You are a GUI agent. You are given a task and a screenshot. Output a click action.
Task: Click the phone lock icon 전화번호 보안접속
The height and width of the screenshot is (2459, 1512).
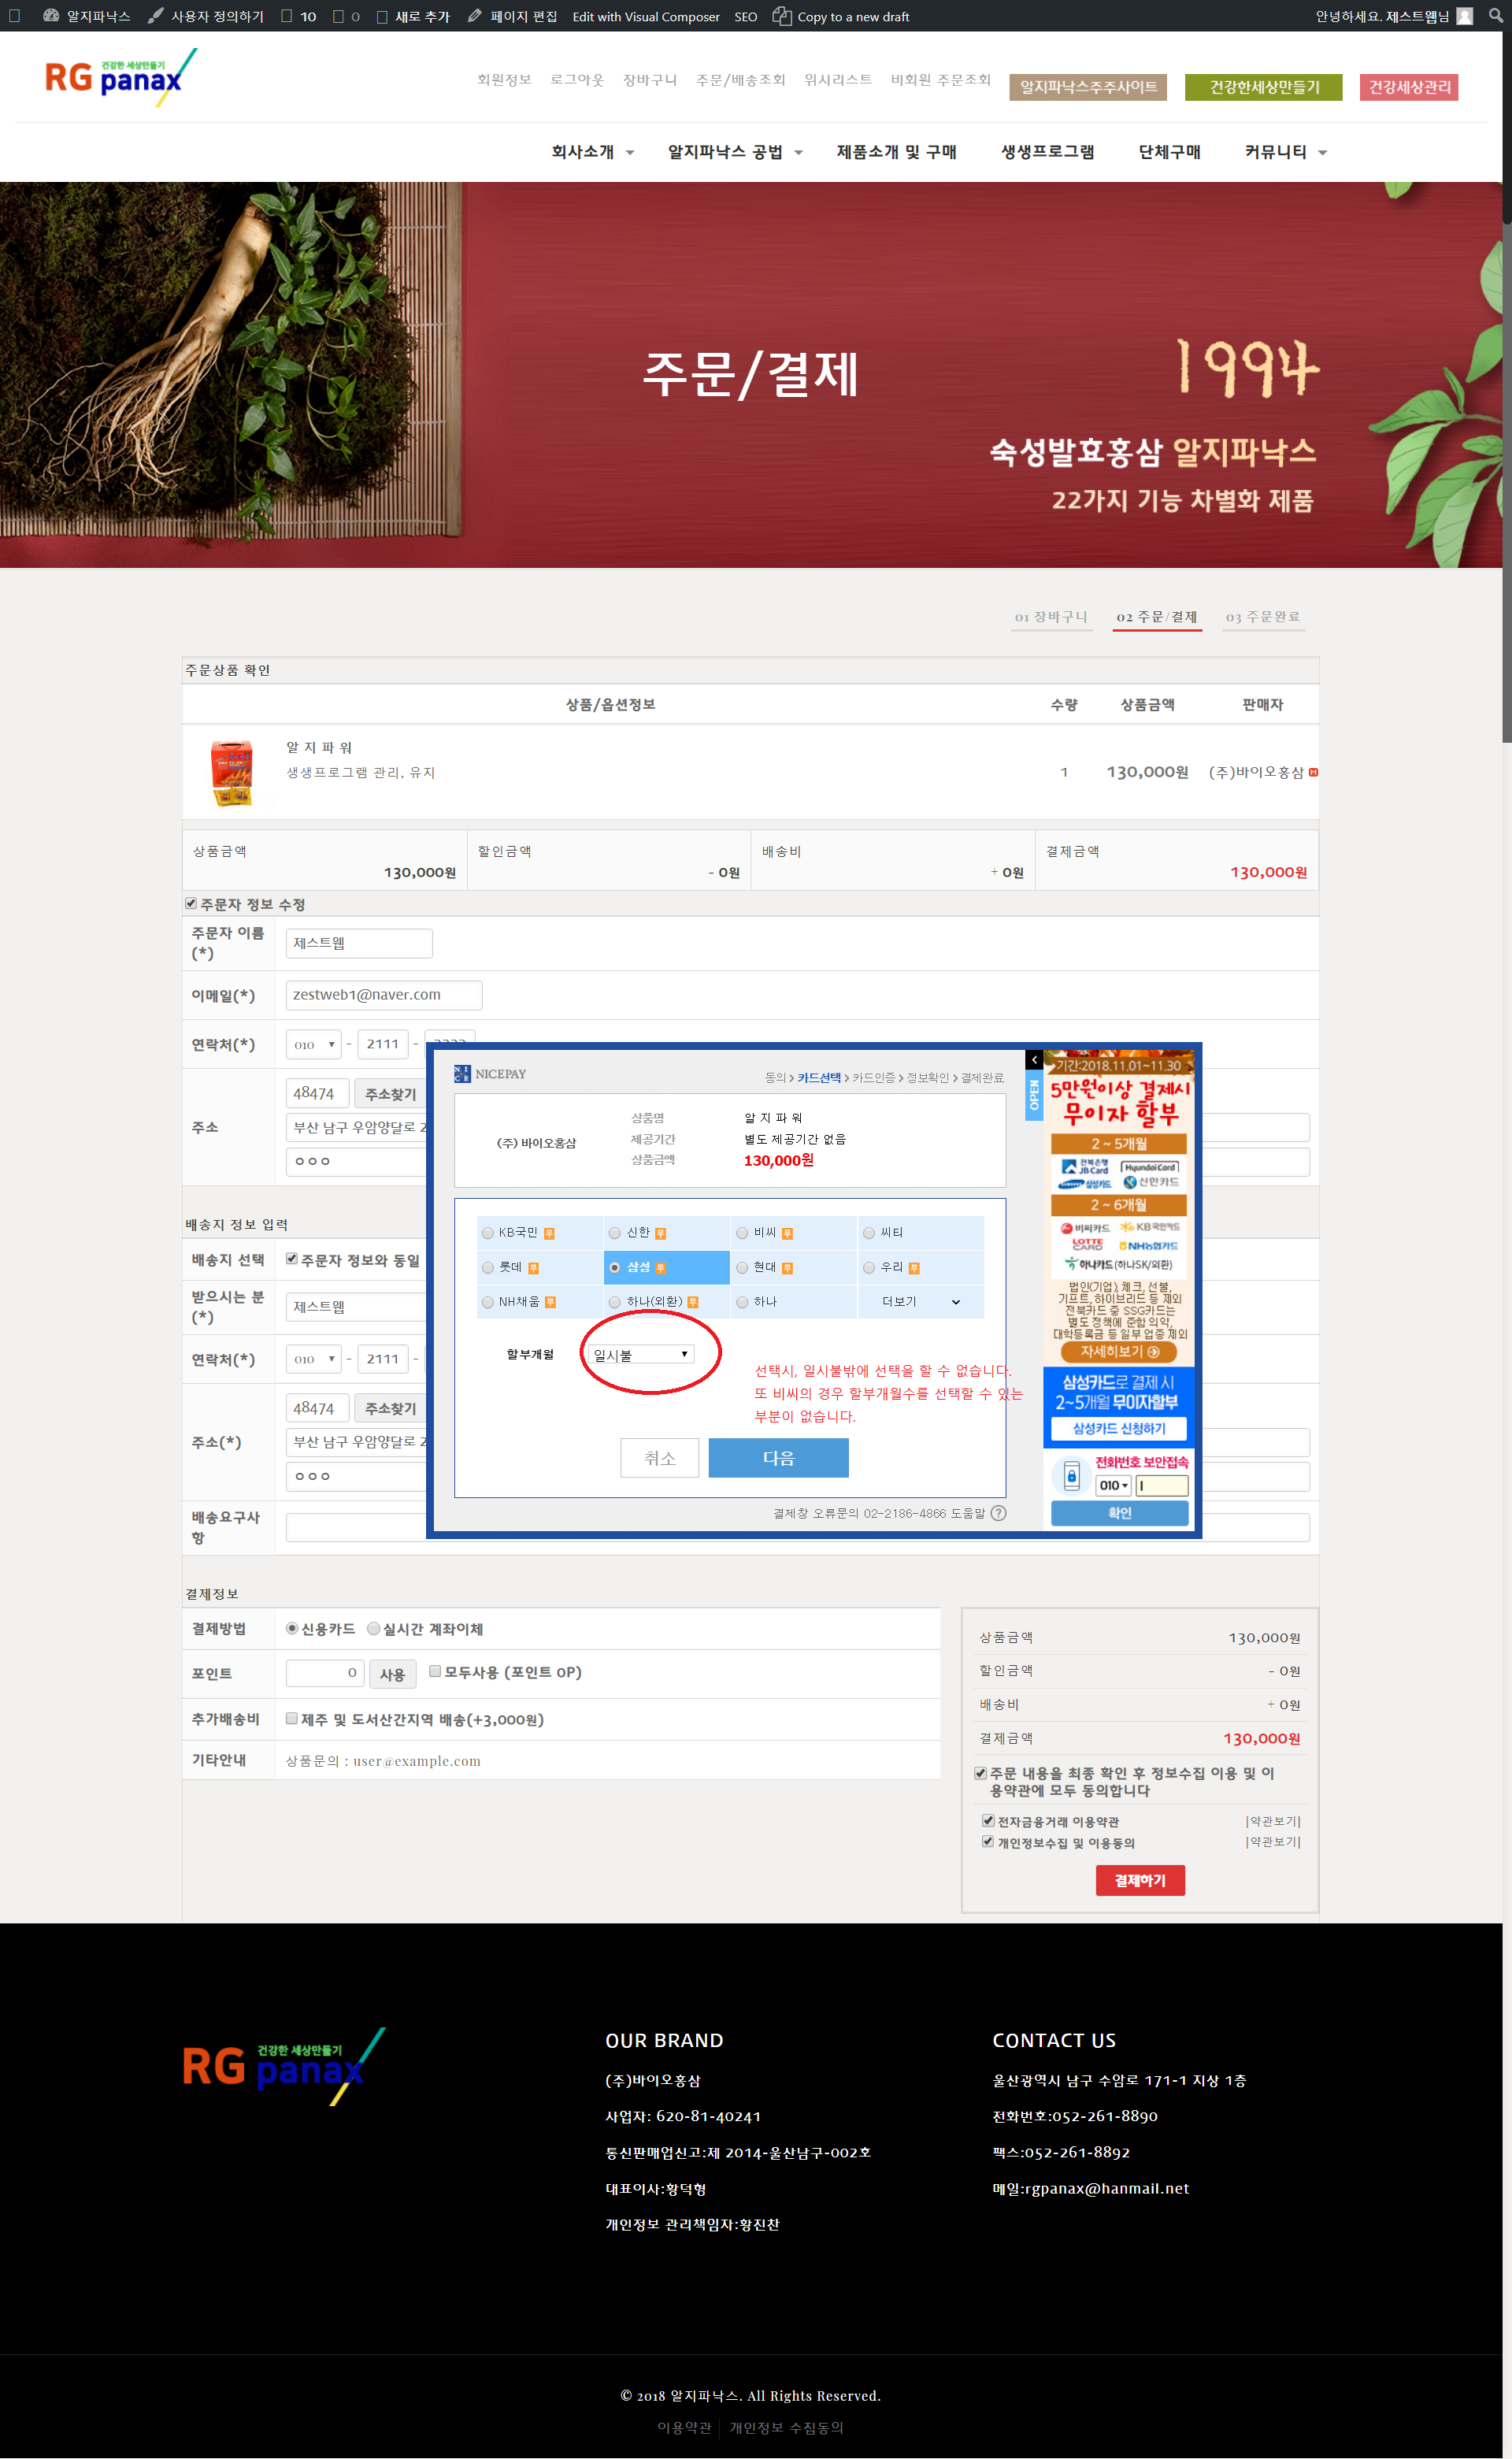pos(1071,1476)
